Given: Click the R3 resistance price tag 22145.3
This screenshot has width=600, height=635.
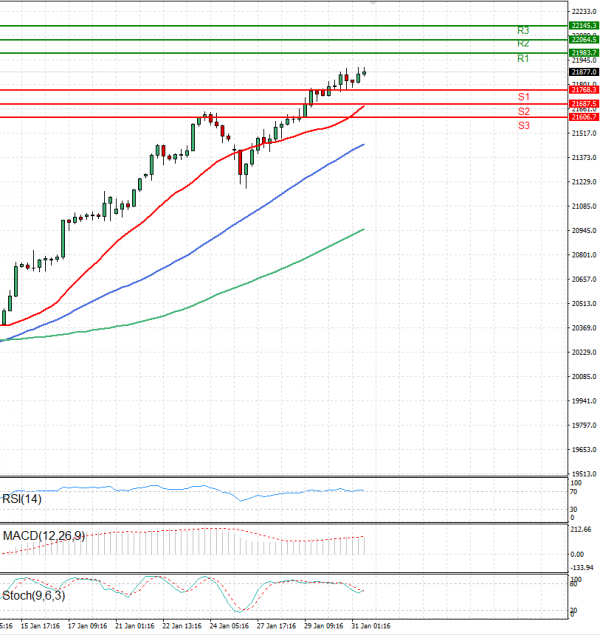Looking at the screenshot, I should (x=584, y=26).
